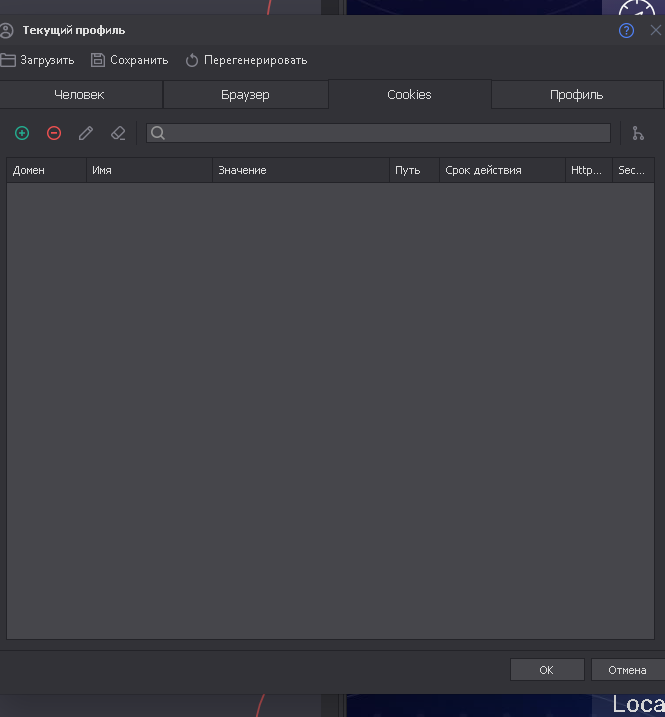
Task: Click the branch icon right of search
Action: tap(638, 133)
